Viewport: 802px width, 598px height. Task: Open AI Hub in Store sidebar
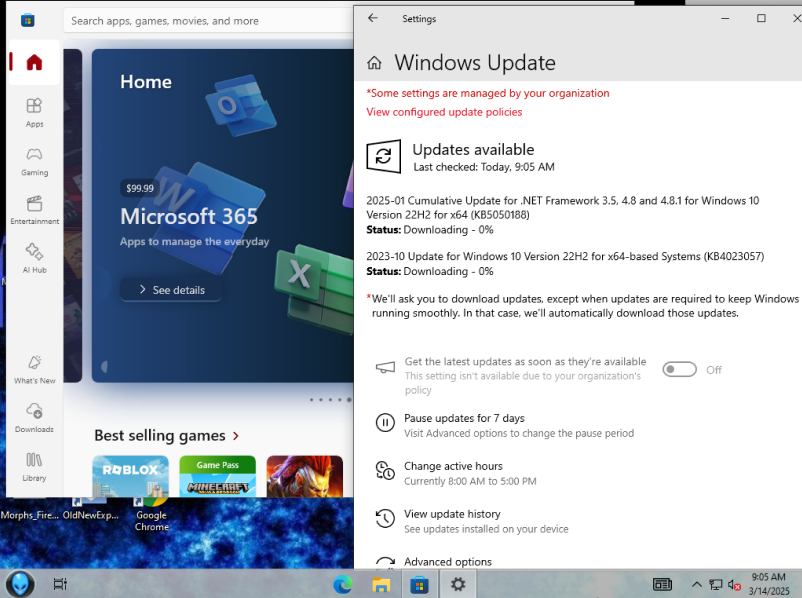click(34, 258)
